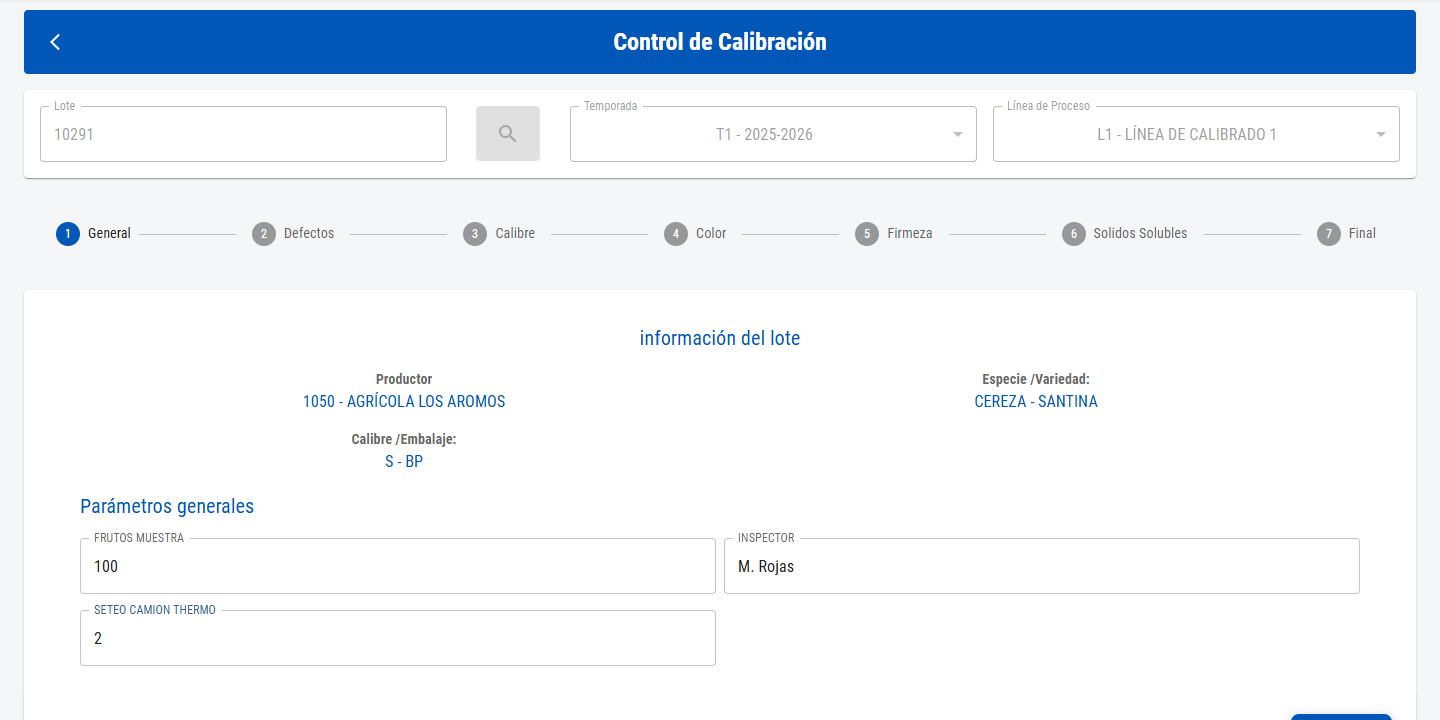
Task: Go to step 5 Firmeza
Action: pyautogui.click(x=894, y=234)
